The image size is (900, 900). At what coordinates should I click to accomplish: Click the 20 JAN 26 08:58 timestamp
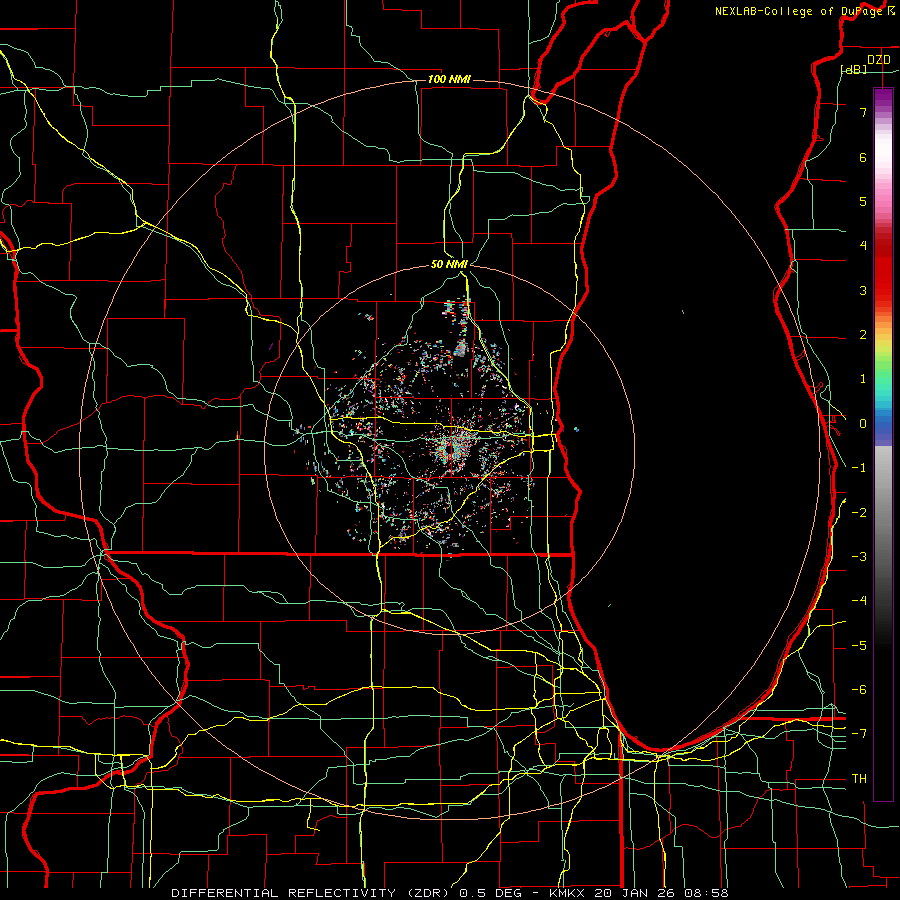tap(661, 893)
